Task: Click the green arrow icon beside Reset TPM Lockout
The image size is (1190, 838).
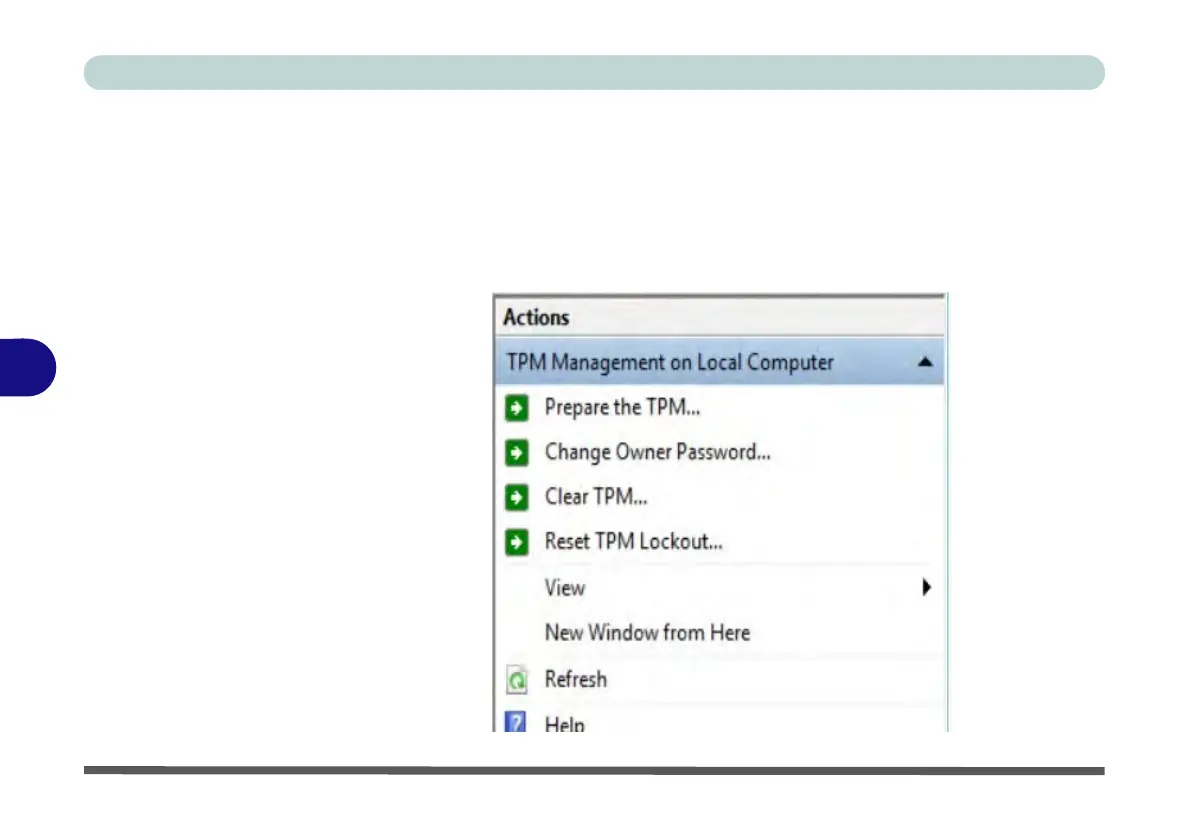Action: [x=517, y=542]
